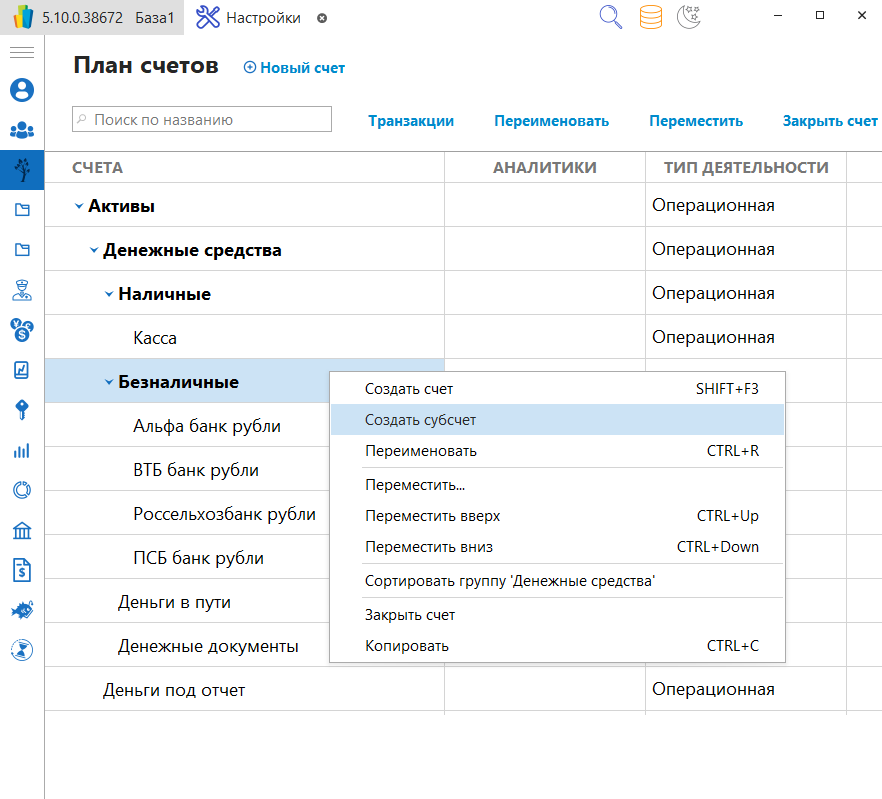Click the orange database icon in the title bar
This screenshot has height=799, width=882.
point(651,17)
